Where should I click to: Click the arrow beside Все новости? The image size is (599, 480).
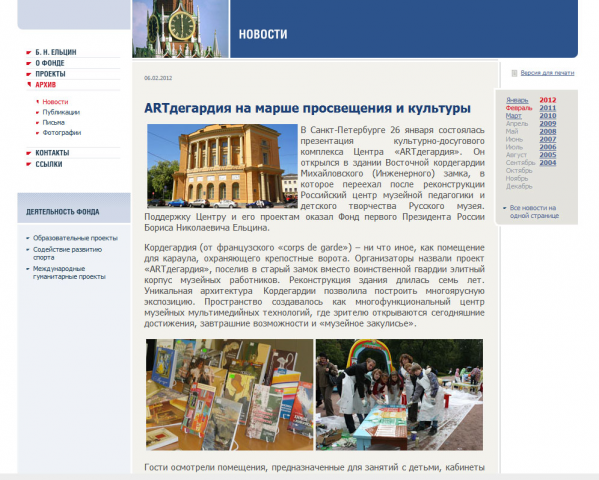coord(505,208)
